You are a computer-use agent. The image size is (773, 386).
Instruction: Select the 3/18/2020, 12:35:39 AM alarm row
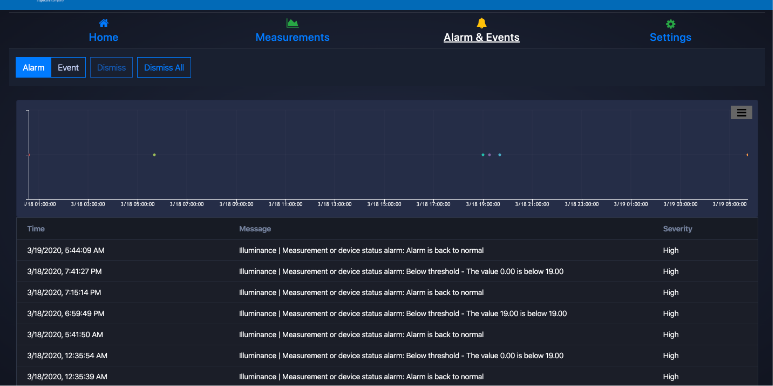[x=387, y=377]
